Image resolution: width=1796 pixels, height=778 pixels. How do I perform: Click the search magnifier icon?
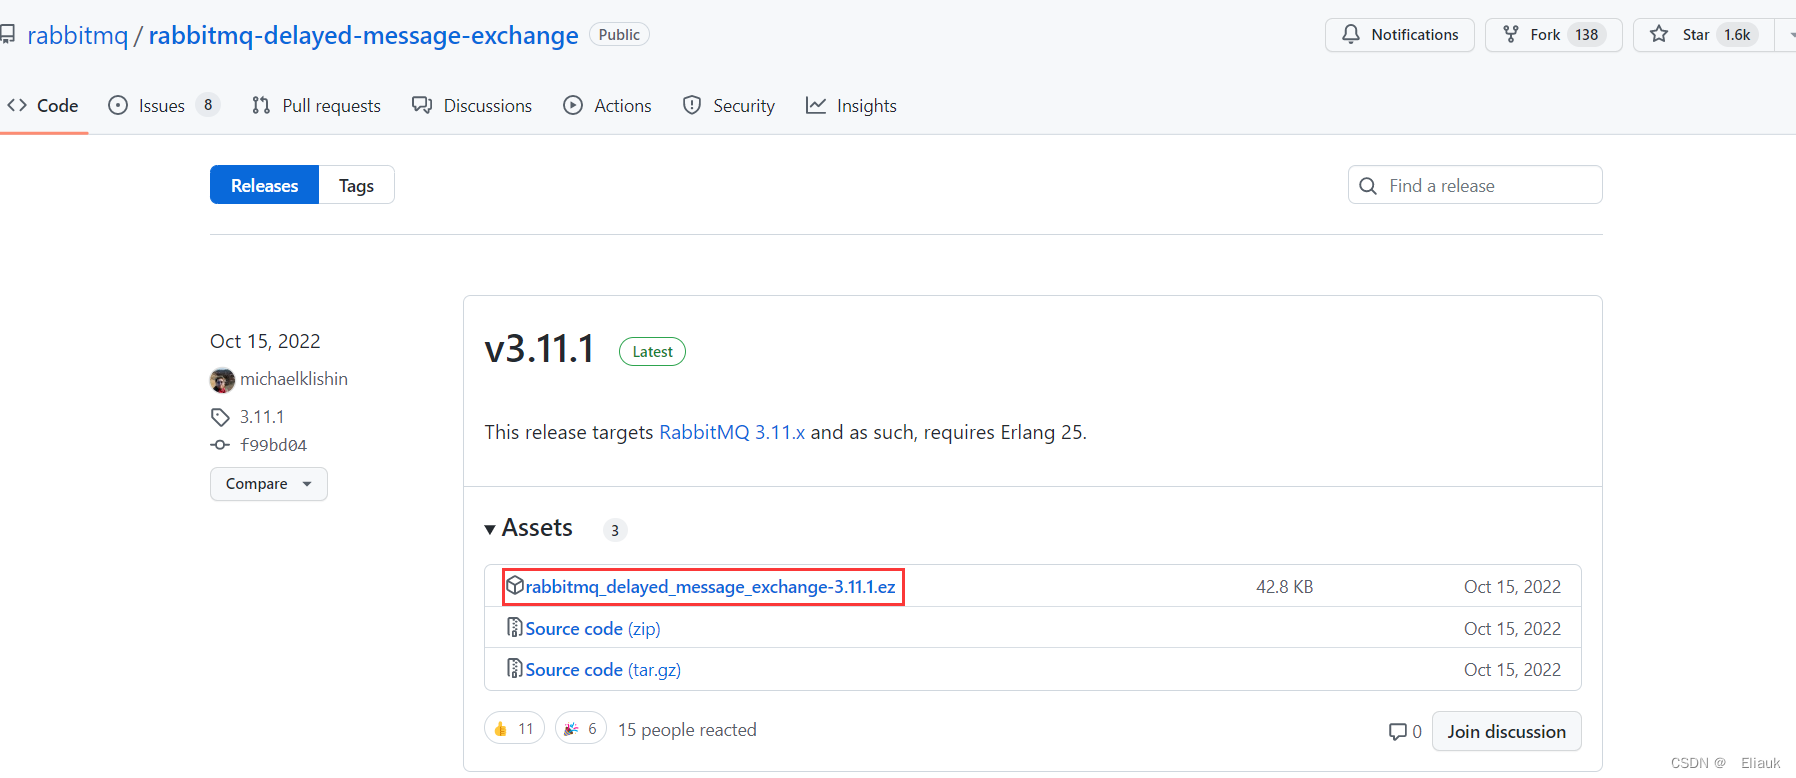pyautogui.click(x=1368, y=186)
